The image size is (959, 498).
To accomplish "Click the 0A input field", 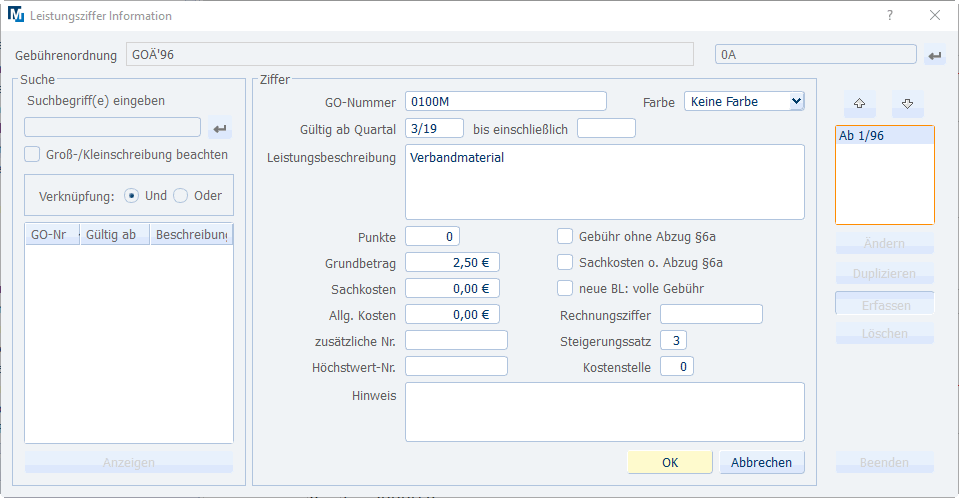I will [815, 54].
